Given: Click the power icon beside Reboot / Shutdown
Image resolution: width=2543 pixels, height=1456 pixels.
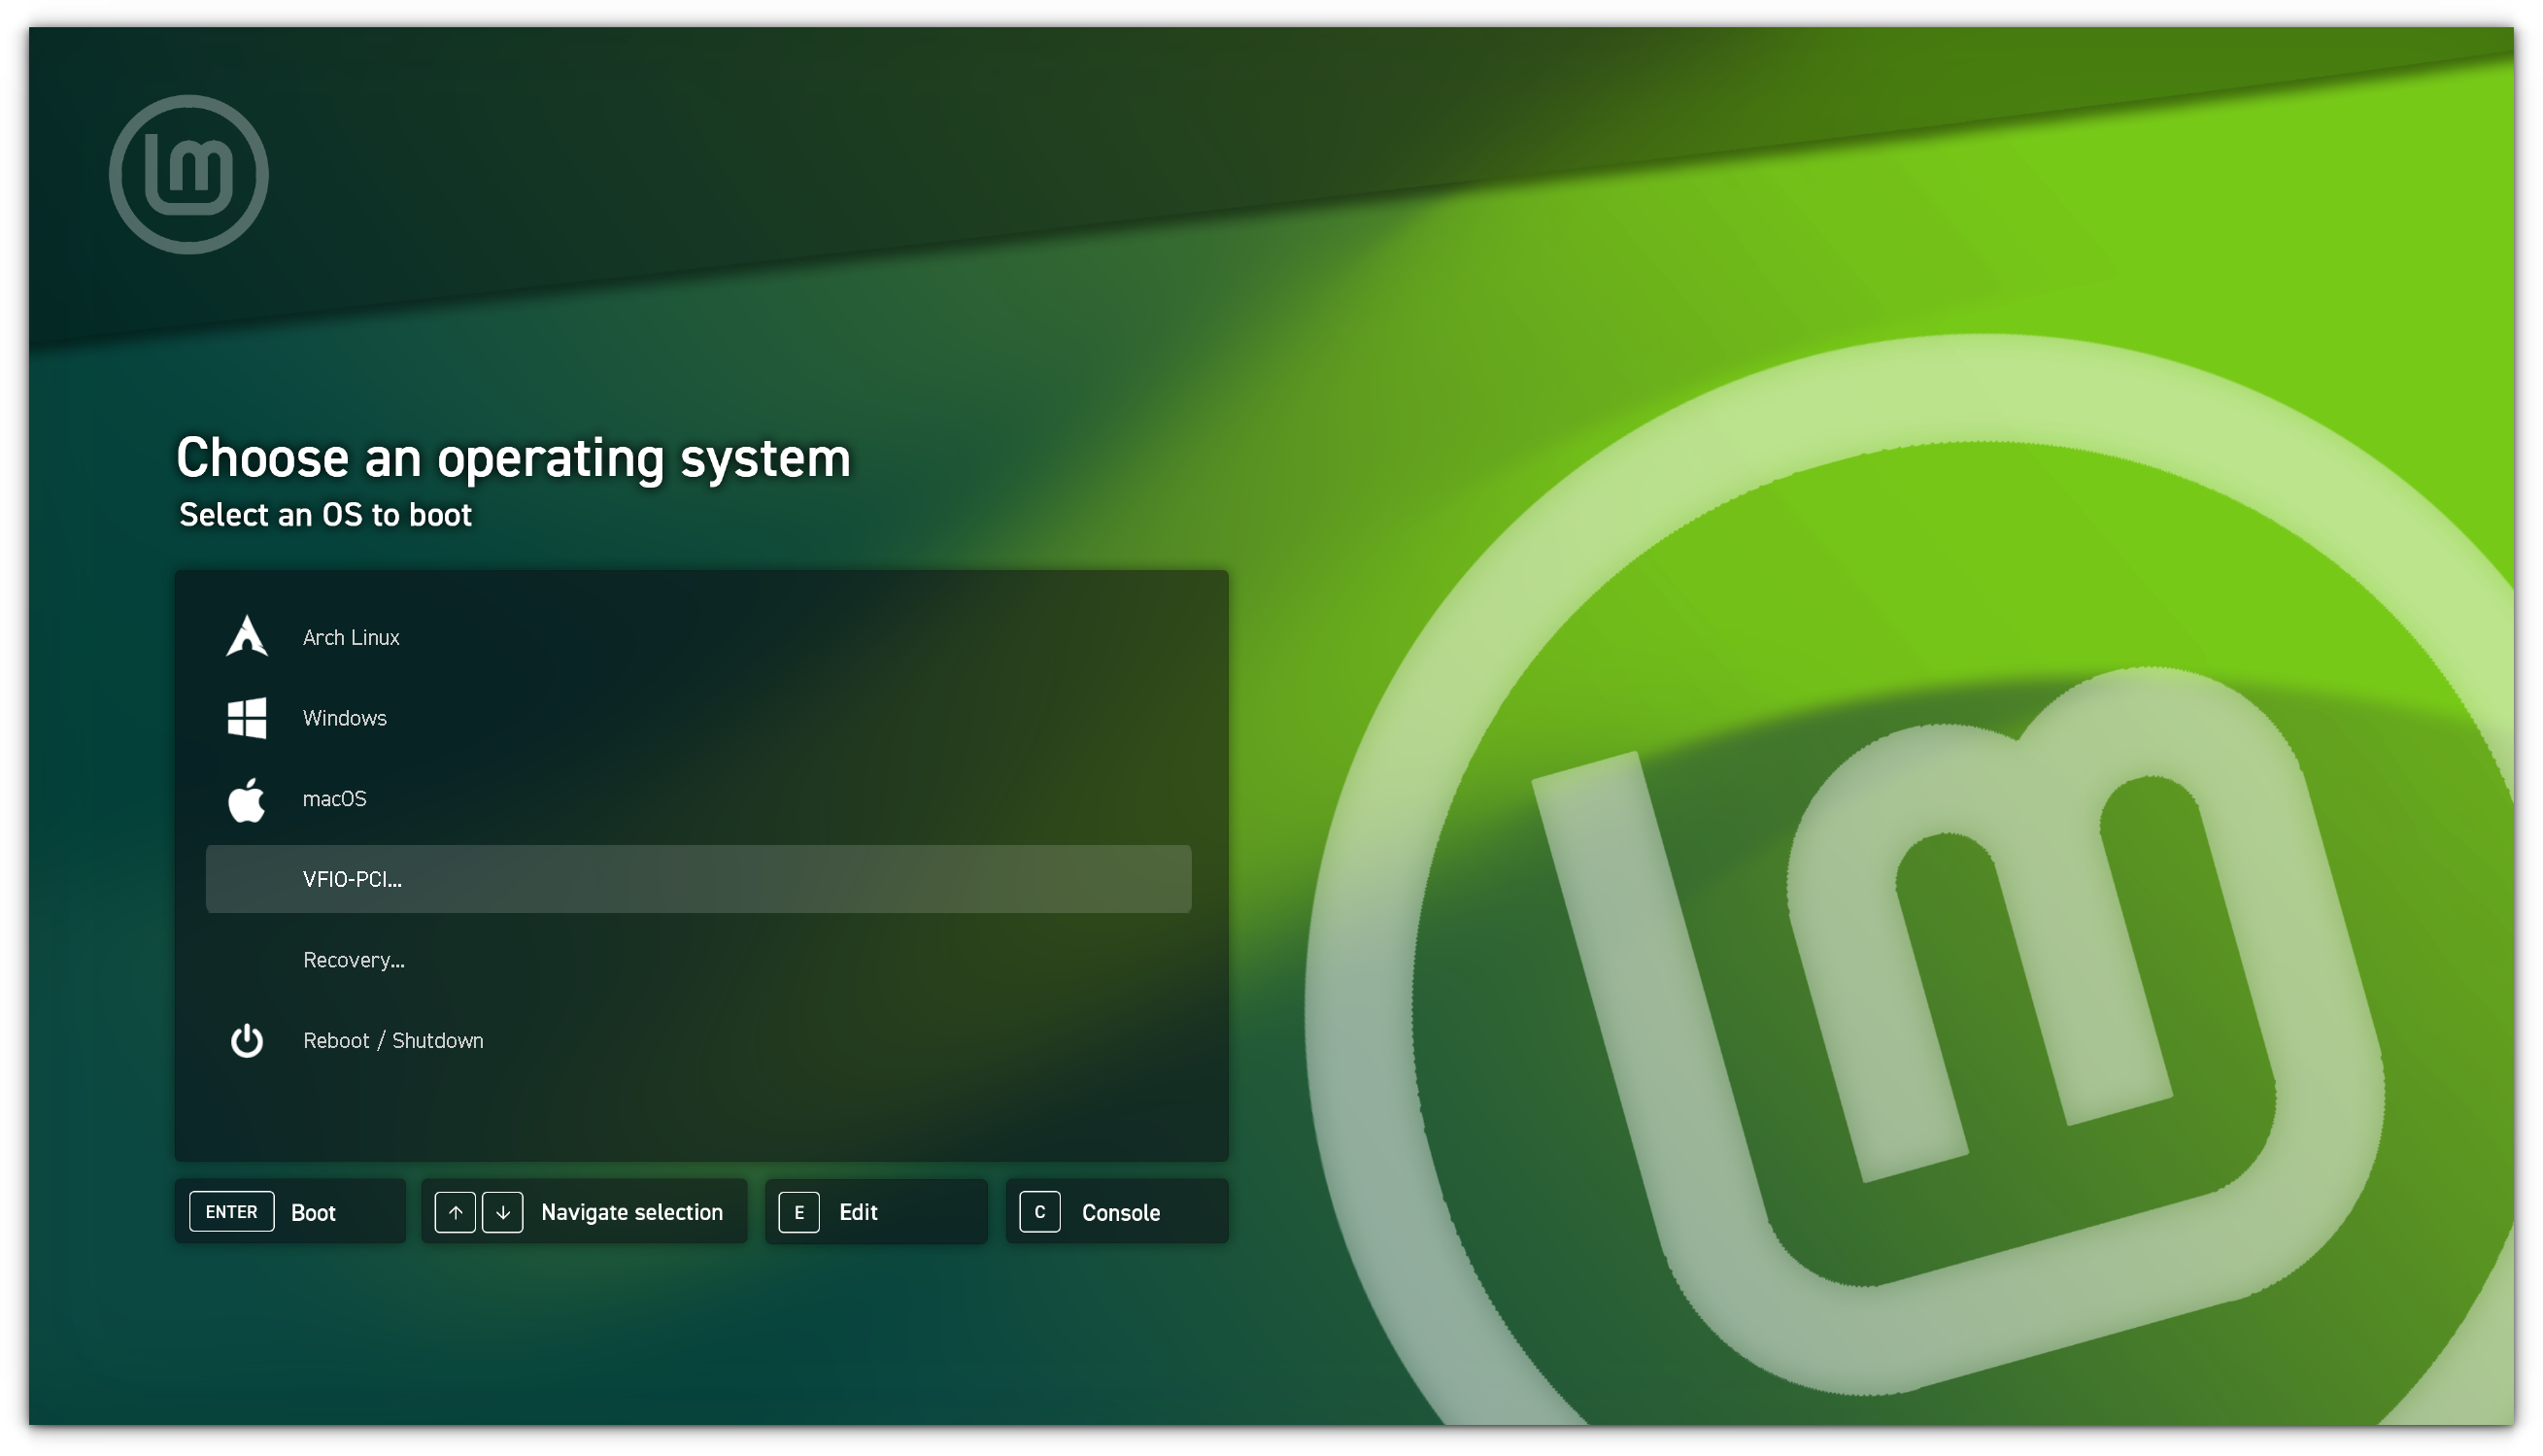Looking at the screenshot, I should (x=246, y=1041).
